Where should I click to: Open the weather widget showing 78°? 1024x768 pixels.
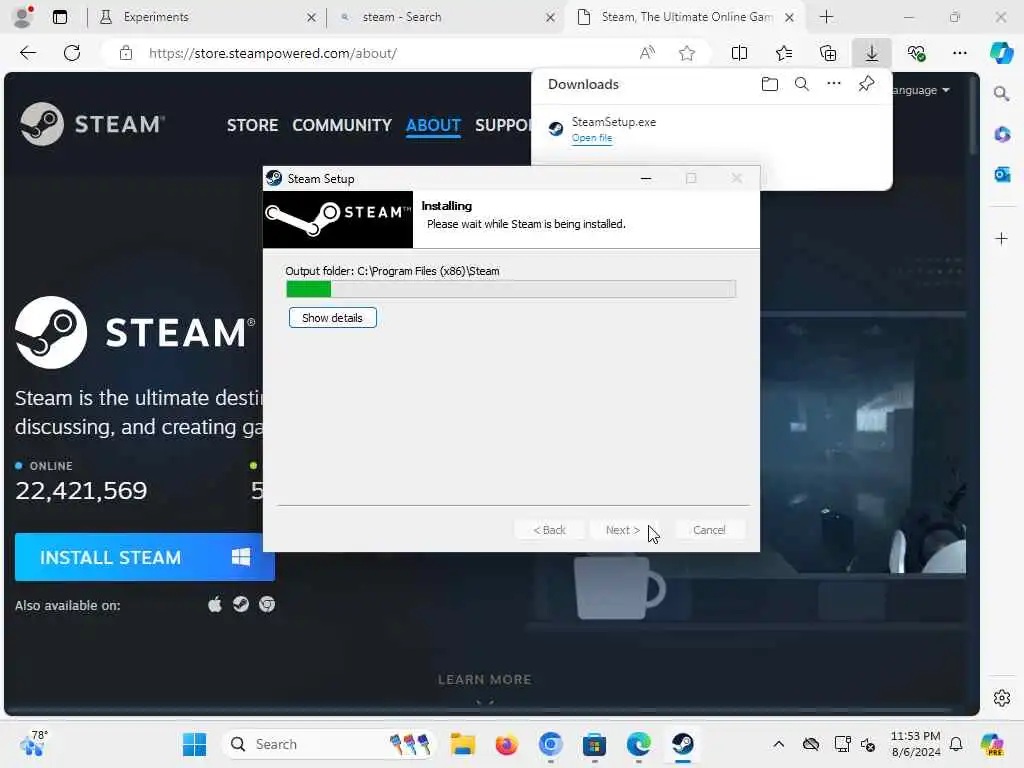coord(33,744)
